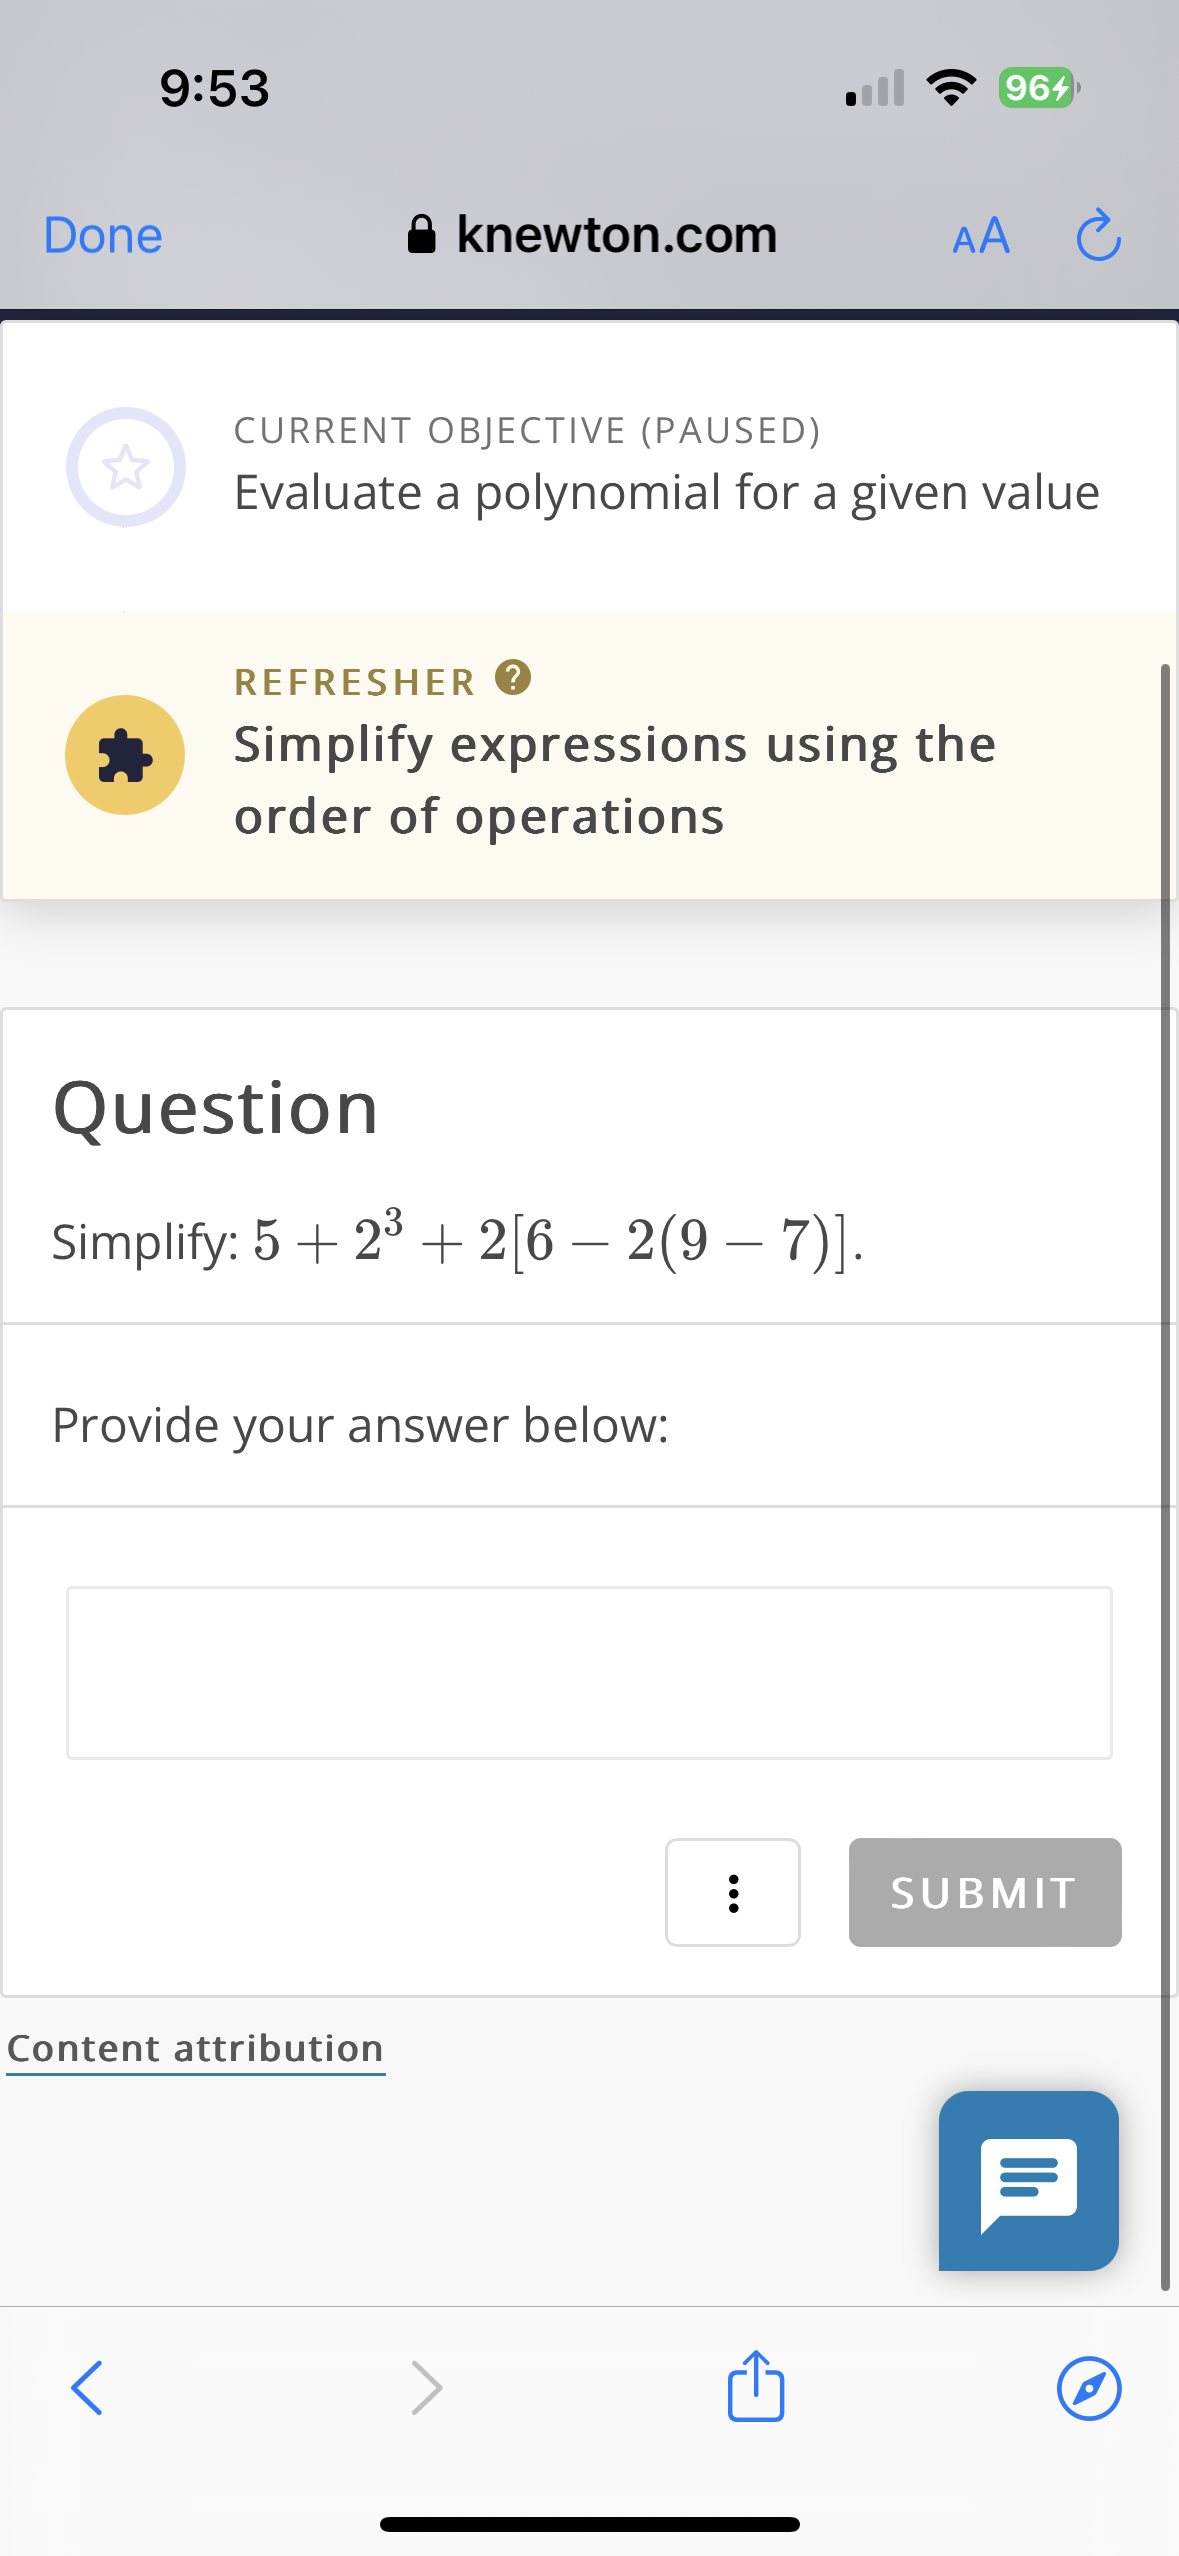Click the puzzle piece Refresher icon
The image size is (1179, 2556).
[x=124, y=755]
